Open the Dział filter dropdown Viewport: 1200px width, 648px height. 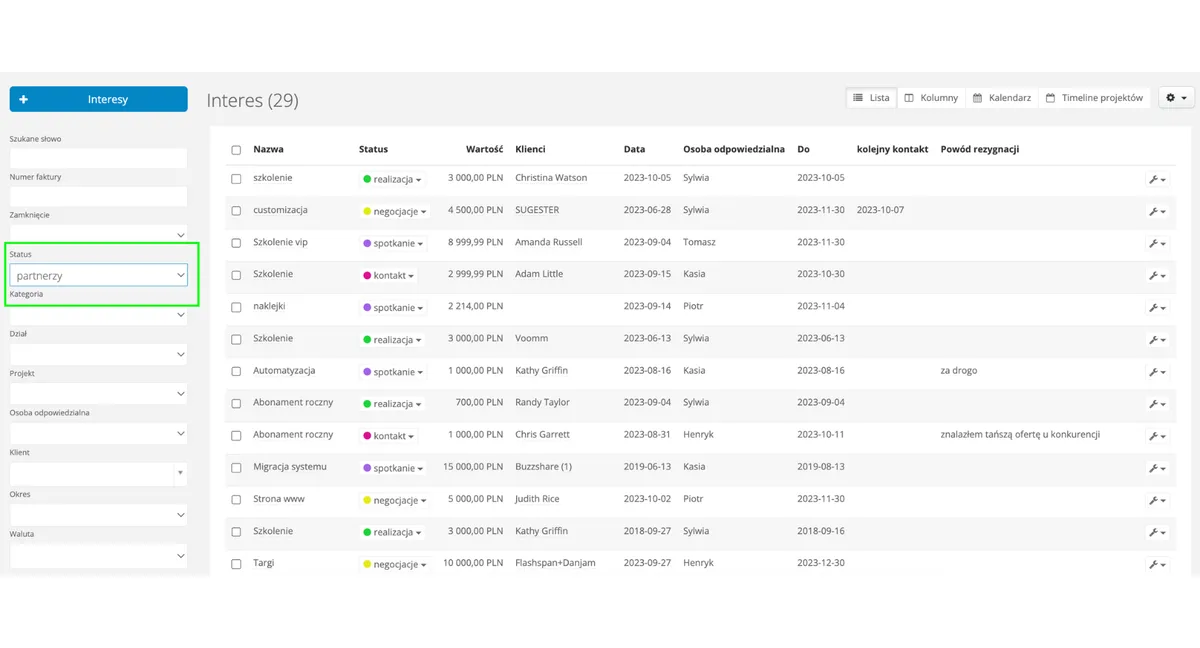point(99,354)
